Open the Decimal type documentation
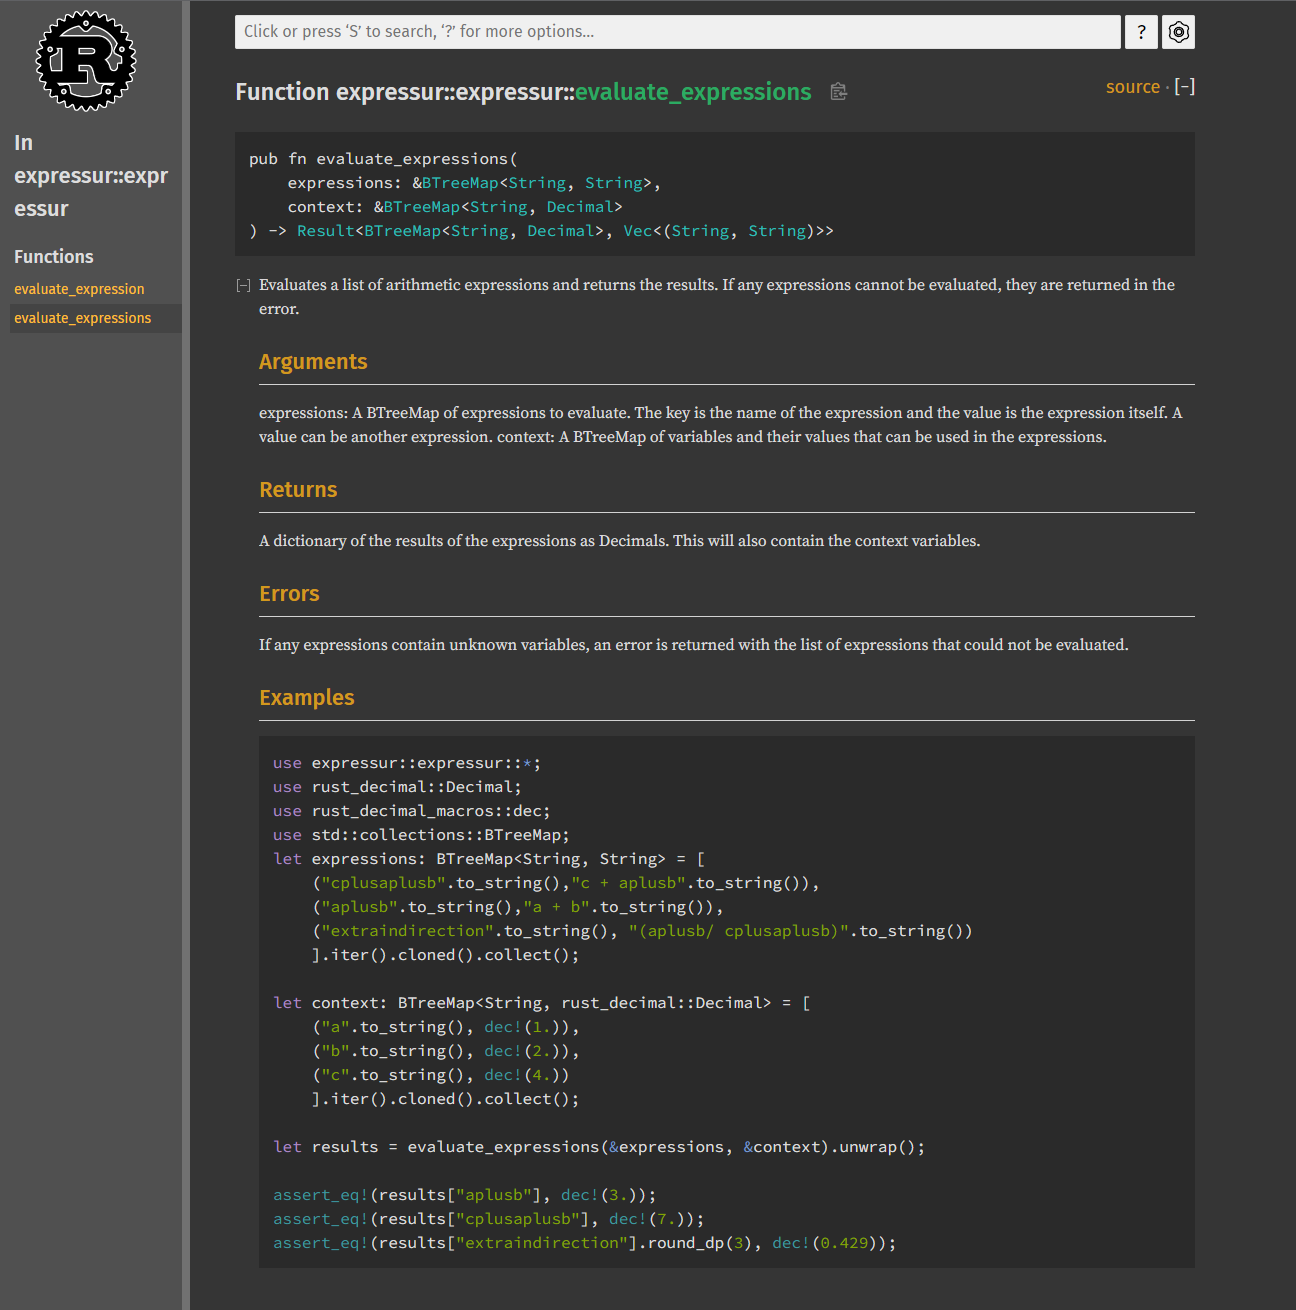Image resolution: width=1296 pixels, height=1310 pixels. [x=580, y=206]
